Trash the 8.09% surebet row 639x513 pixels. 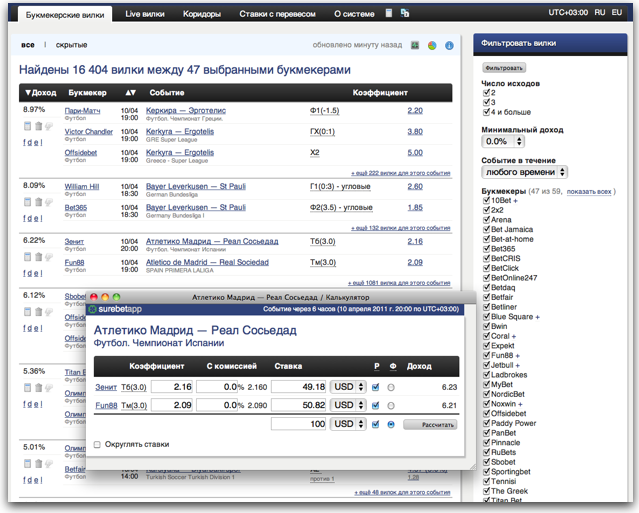(x=38, y=202)
